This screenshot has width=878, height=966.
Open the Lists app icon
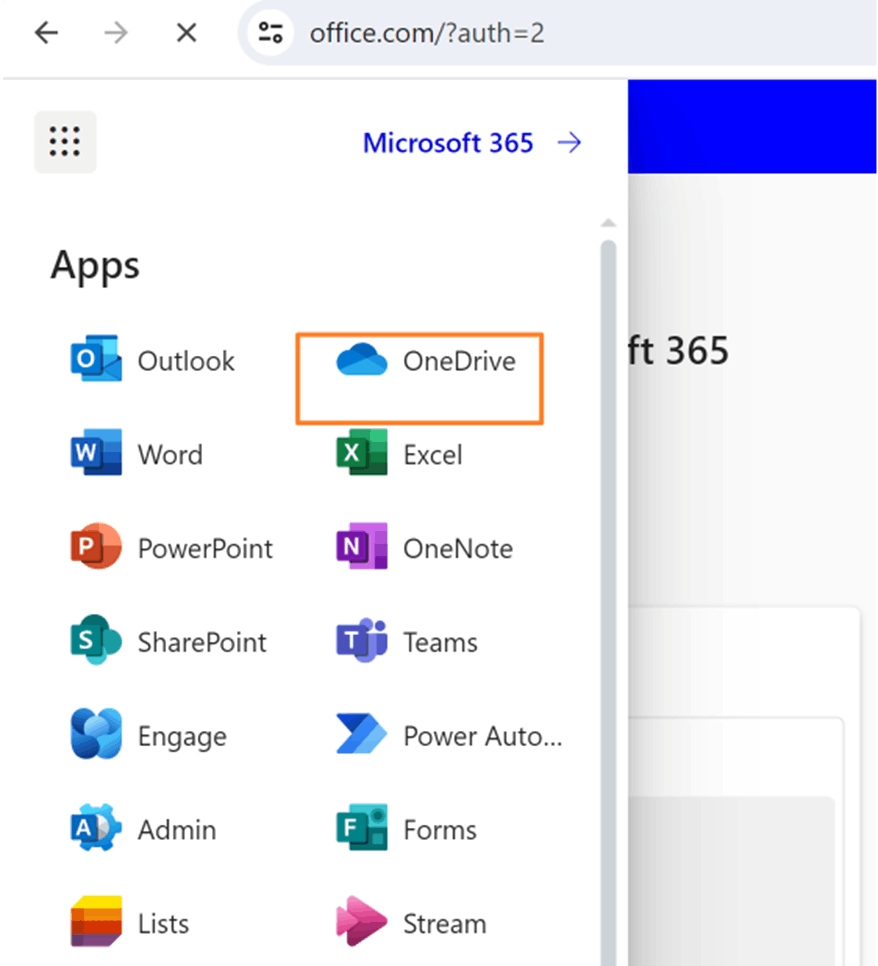(x=96, y=921)
